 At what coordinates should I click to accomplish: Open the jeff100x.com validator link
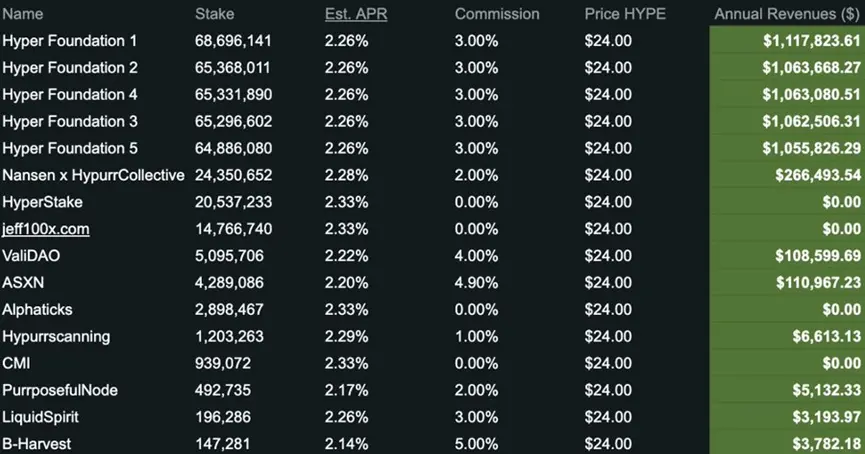click(46, 229)
